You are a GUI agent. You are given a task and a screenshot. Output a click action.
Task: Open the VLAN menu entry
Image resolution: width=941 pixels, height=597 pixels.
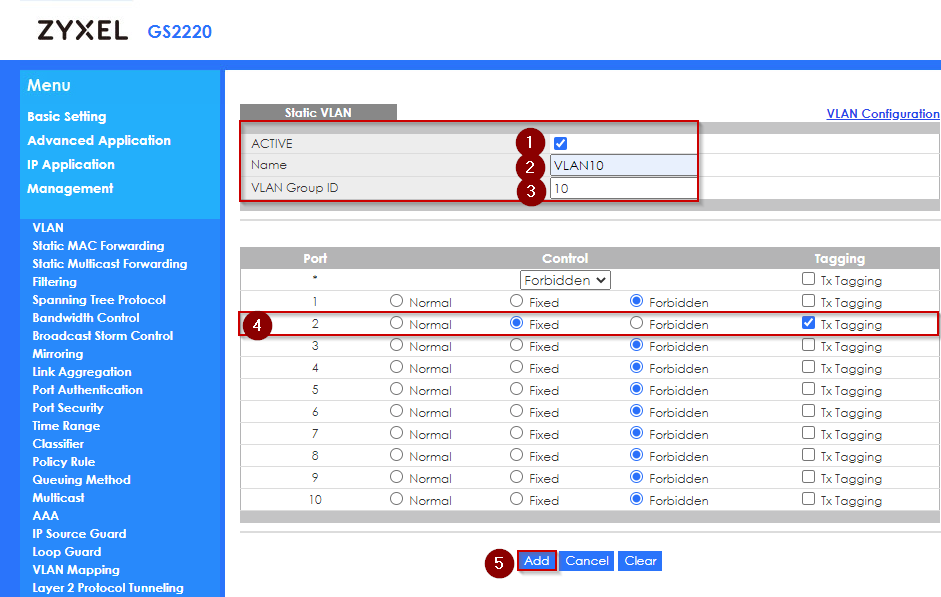[x=47, y=227]
